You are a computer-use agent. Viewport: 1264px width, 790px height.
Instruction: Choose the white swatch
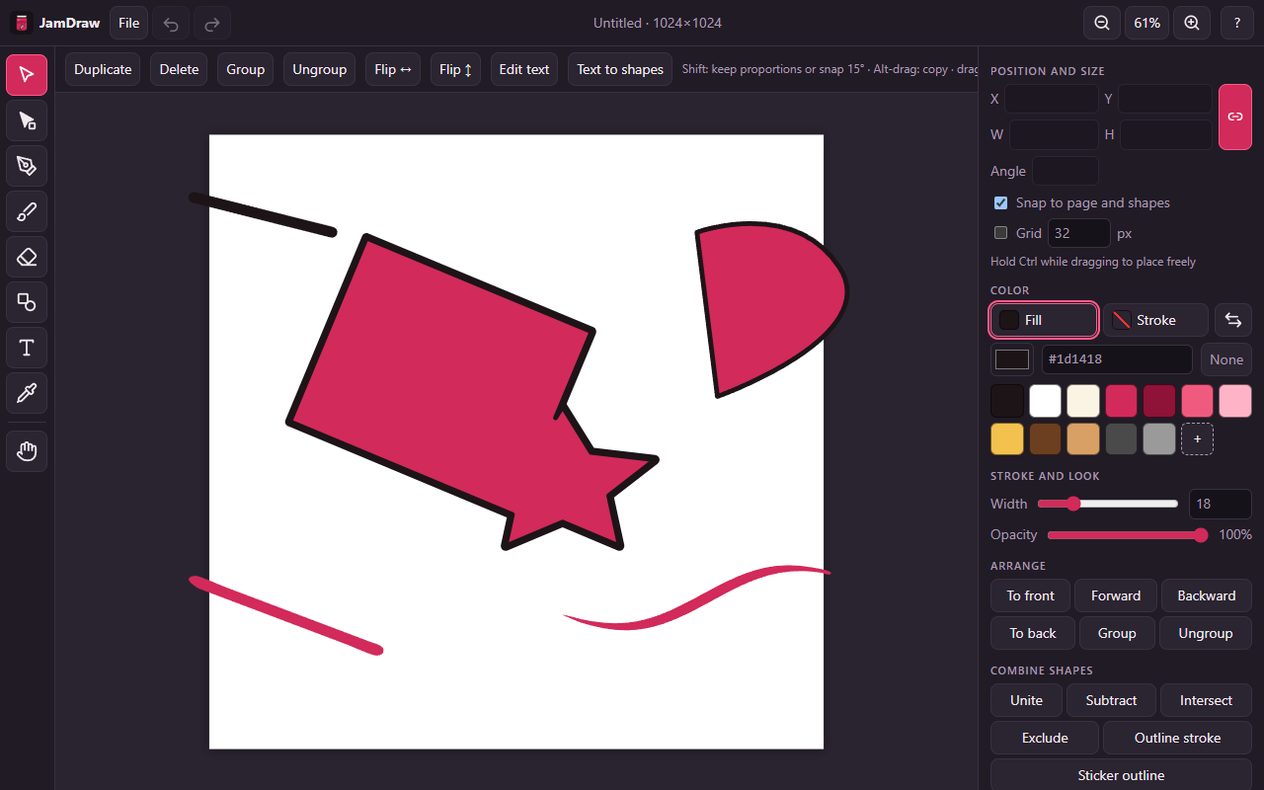tap(1045, 401)
